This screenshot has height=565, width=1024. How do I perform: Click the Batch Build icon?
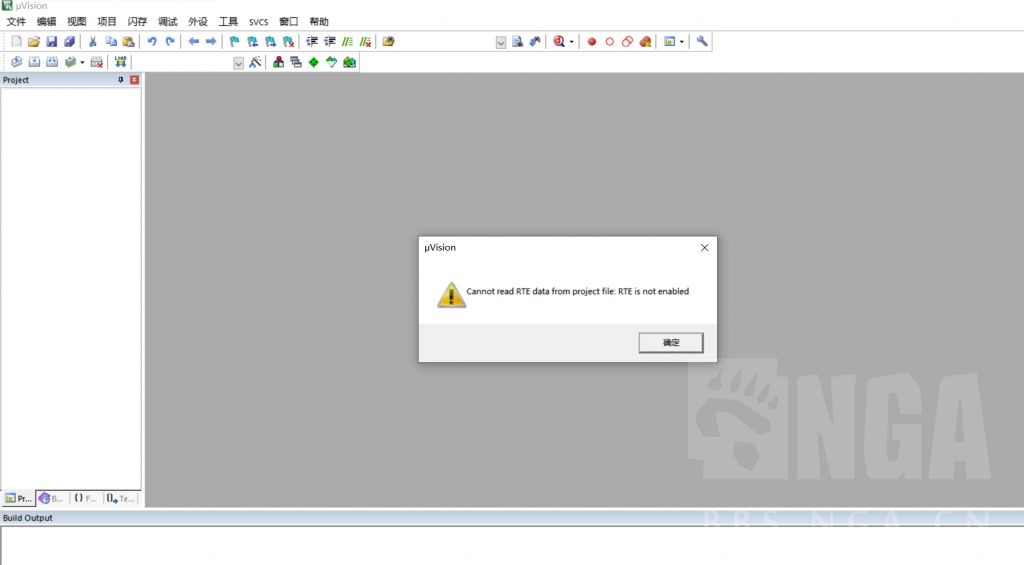[70, 62]
